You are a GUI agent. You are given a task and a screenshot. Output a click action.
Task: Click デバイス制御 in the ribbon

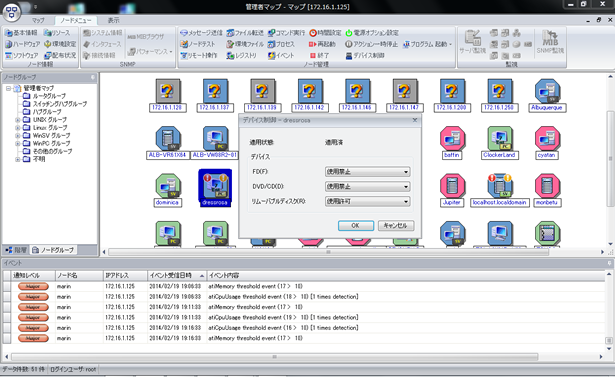(365, 56)
